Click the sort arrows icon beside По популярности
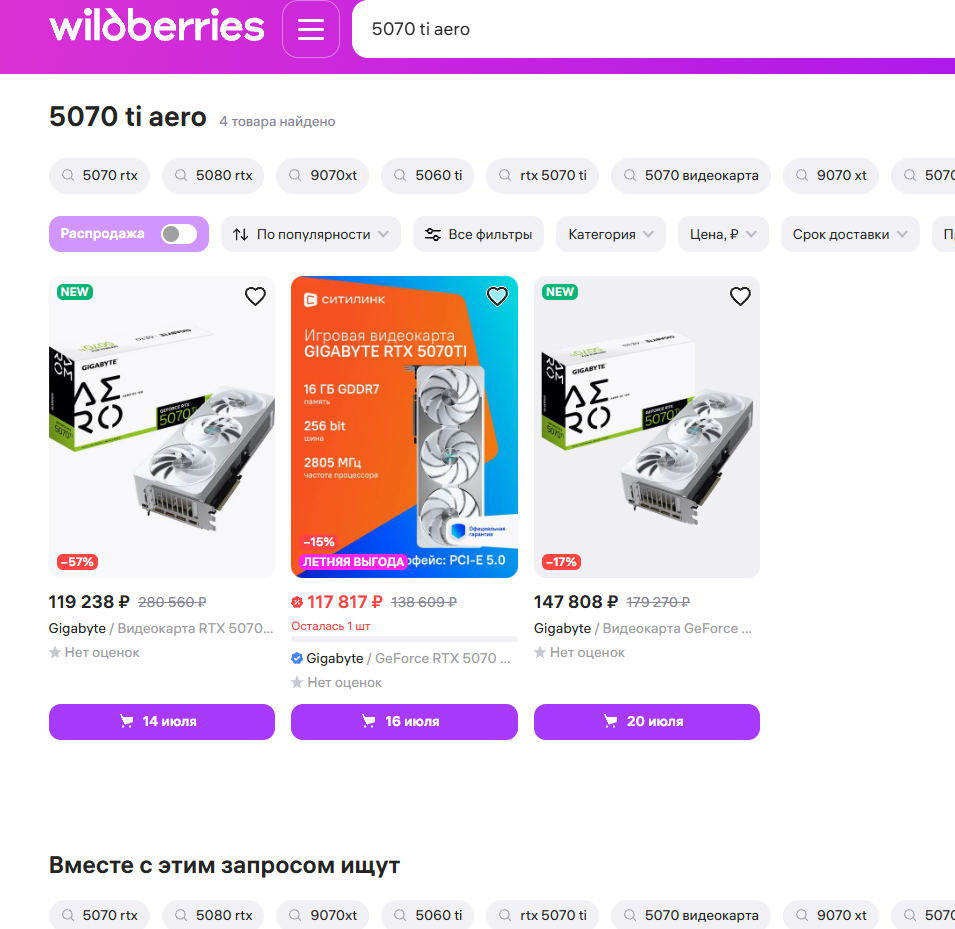 pyautogui.click(x=241, y=235)
